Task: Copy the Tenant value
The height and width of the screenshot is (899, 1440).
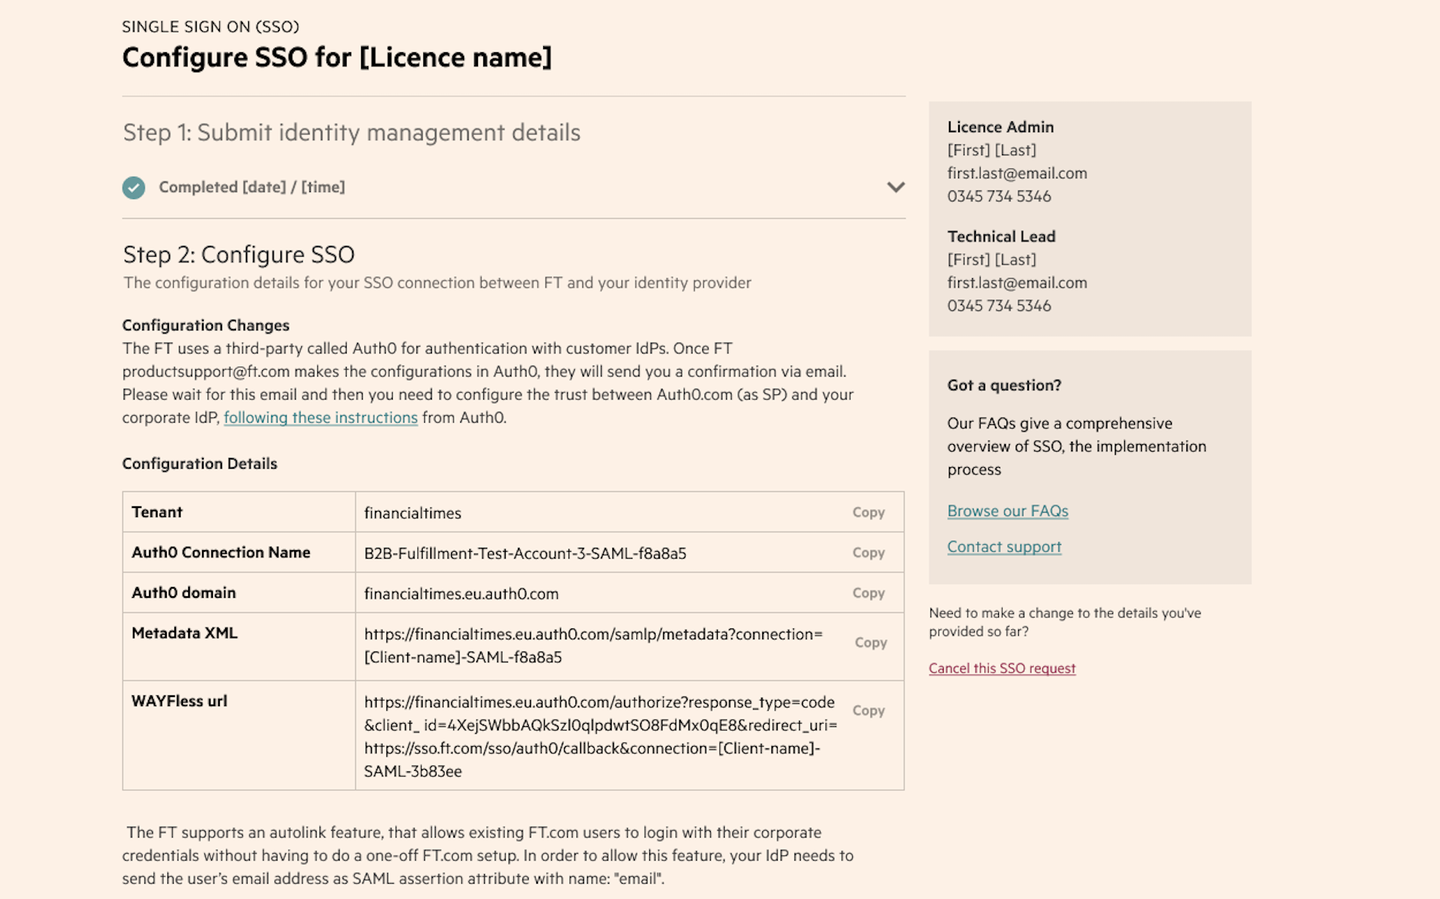Action: [868, 512]
